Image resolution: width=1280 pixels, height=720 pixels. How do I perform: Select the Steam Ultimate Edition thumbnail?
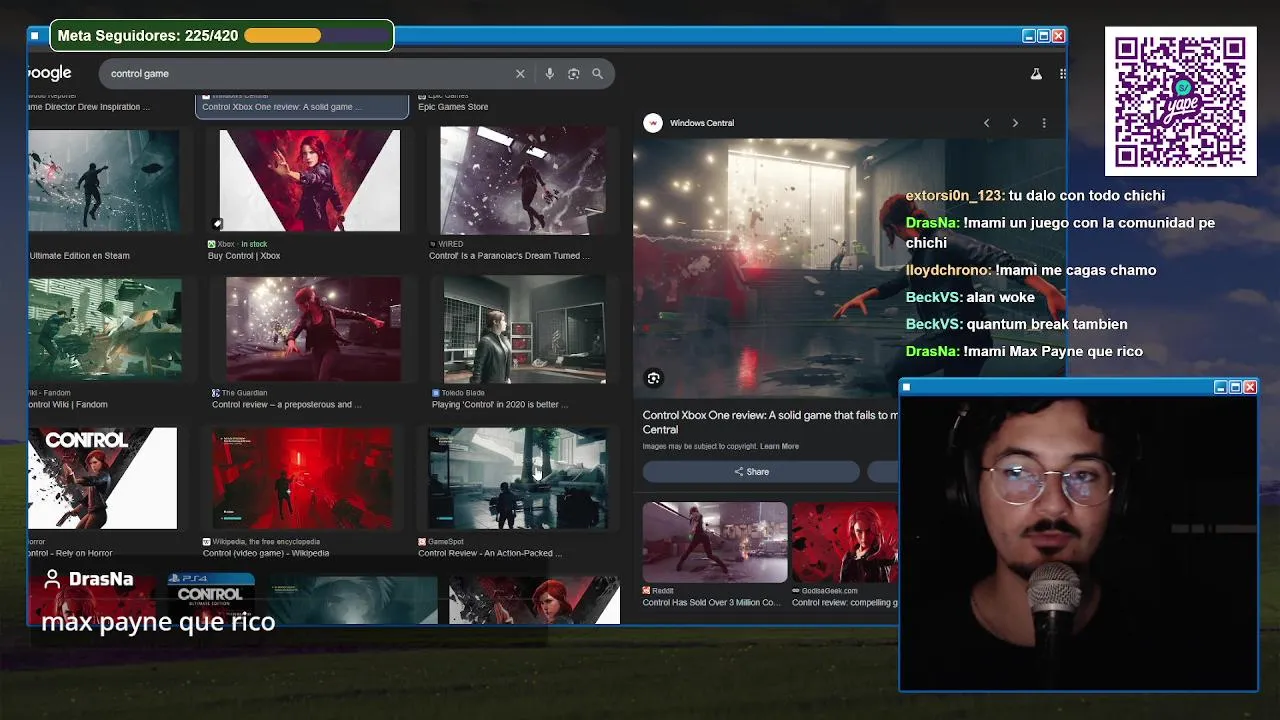click(104, 181)
